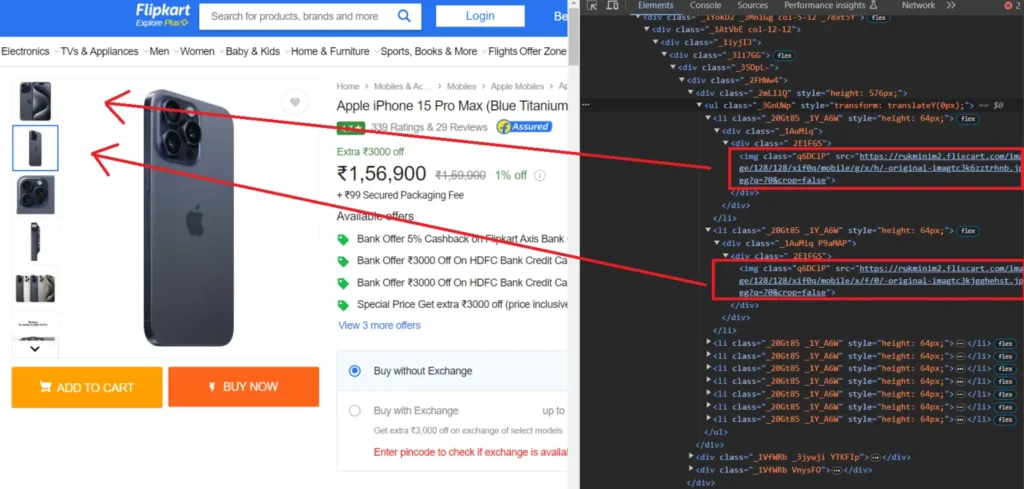Screen dimensions: 1024x489
Task: Open the Electronics category dropdown
Action: [29, 51]
